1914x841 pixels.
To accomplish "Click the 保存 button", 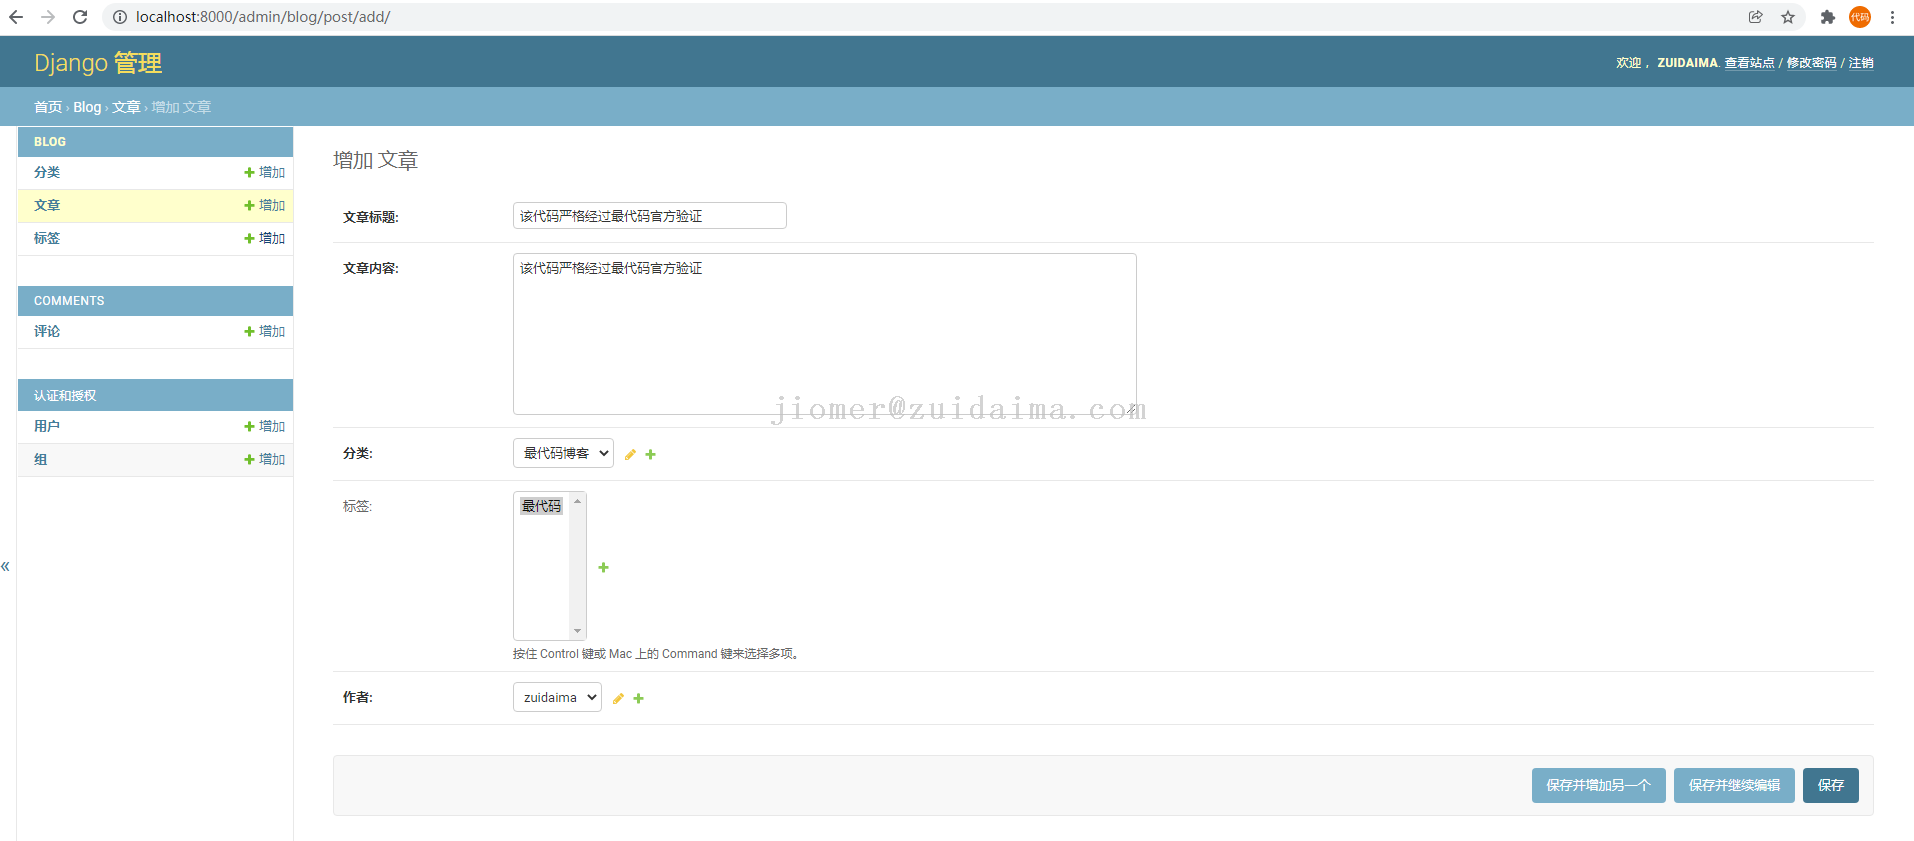I will point(1830,785).
